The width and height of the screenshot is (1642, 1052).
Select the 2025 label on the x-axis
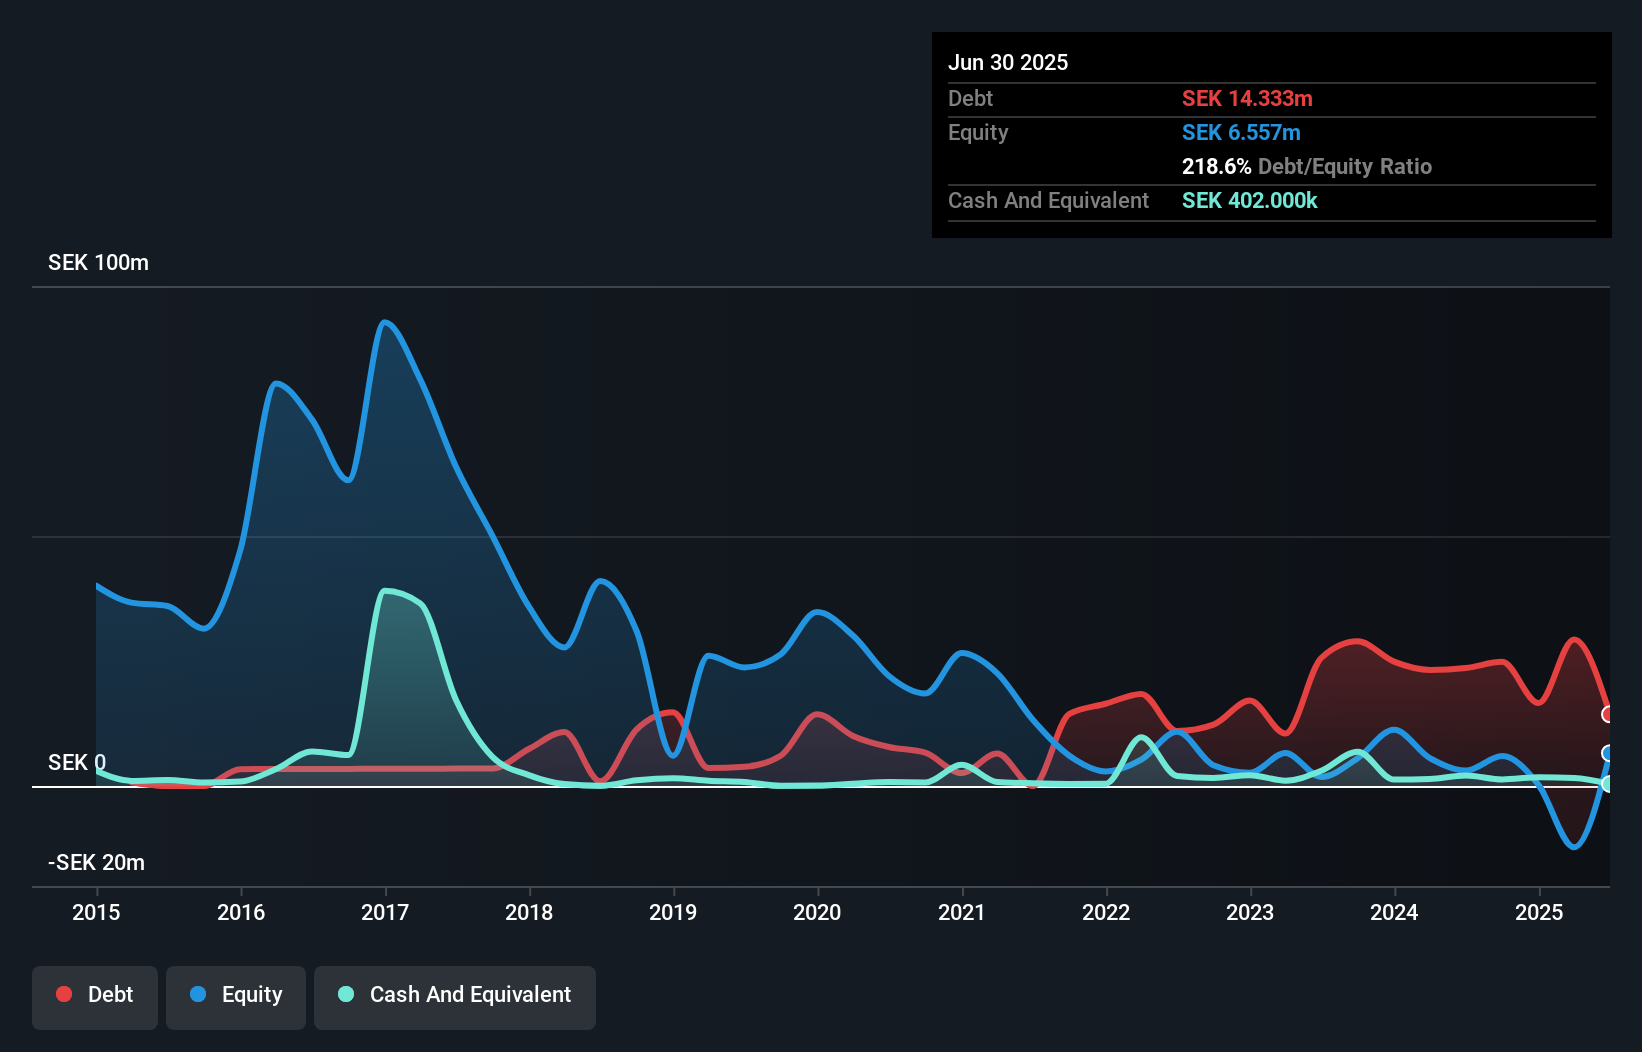point(1539,912)
